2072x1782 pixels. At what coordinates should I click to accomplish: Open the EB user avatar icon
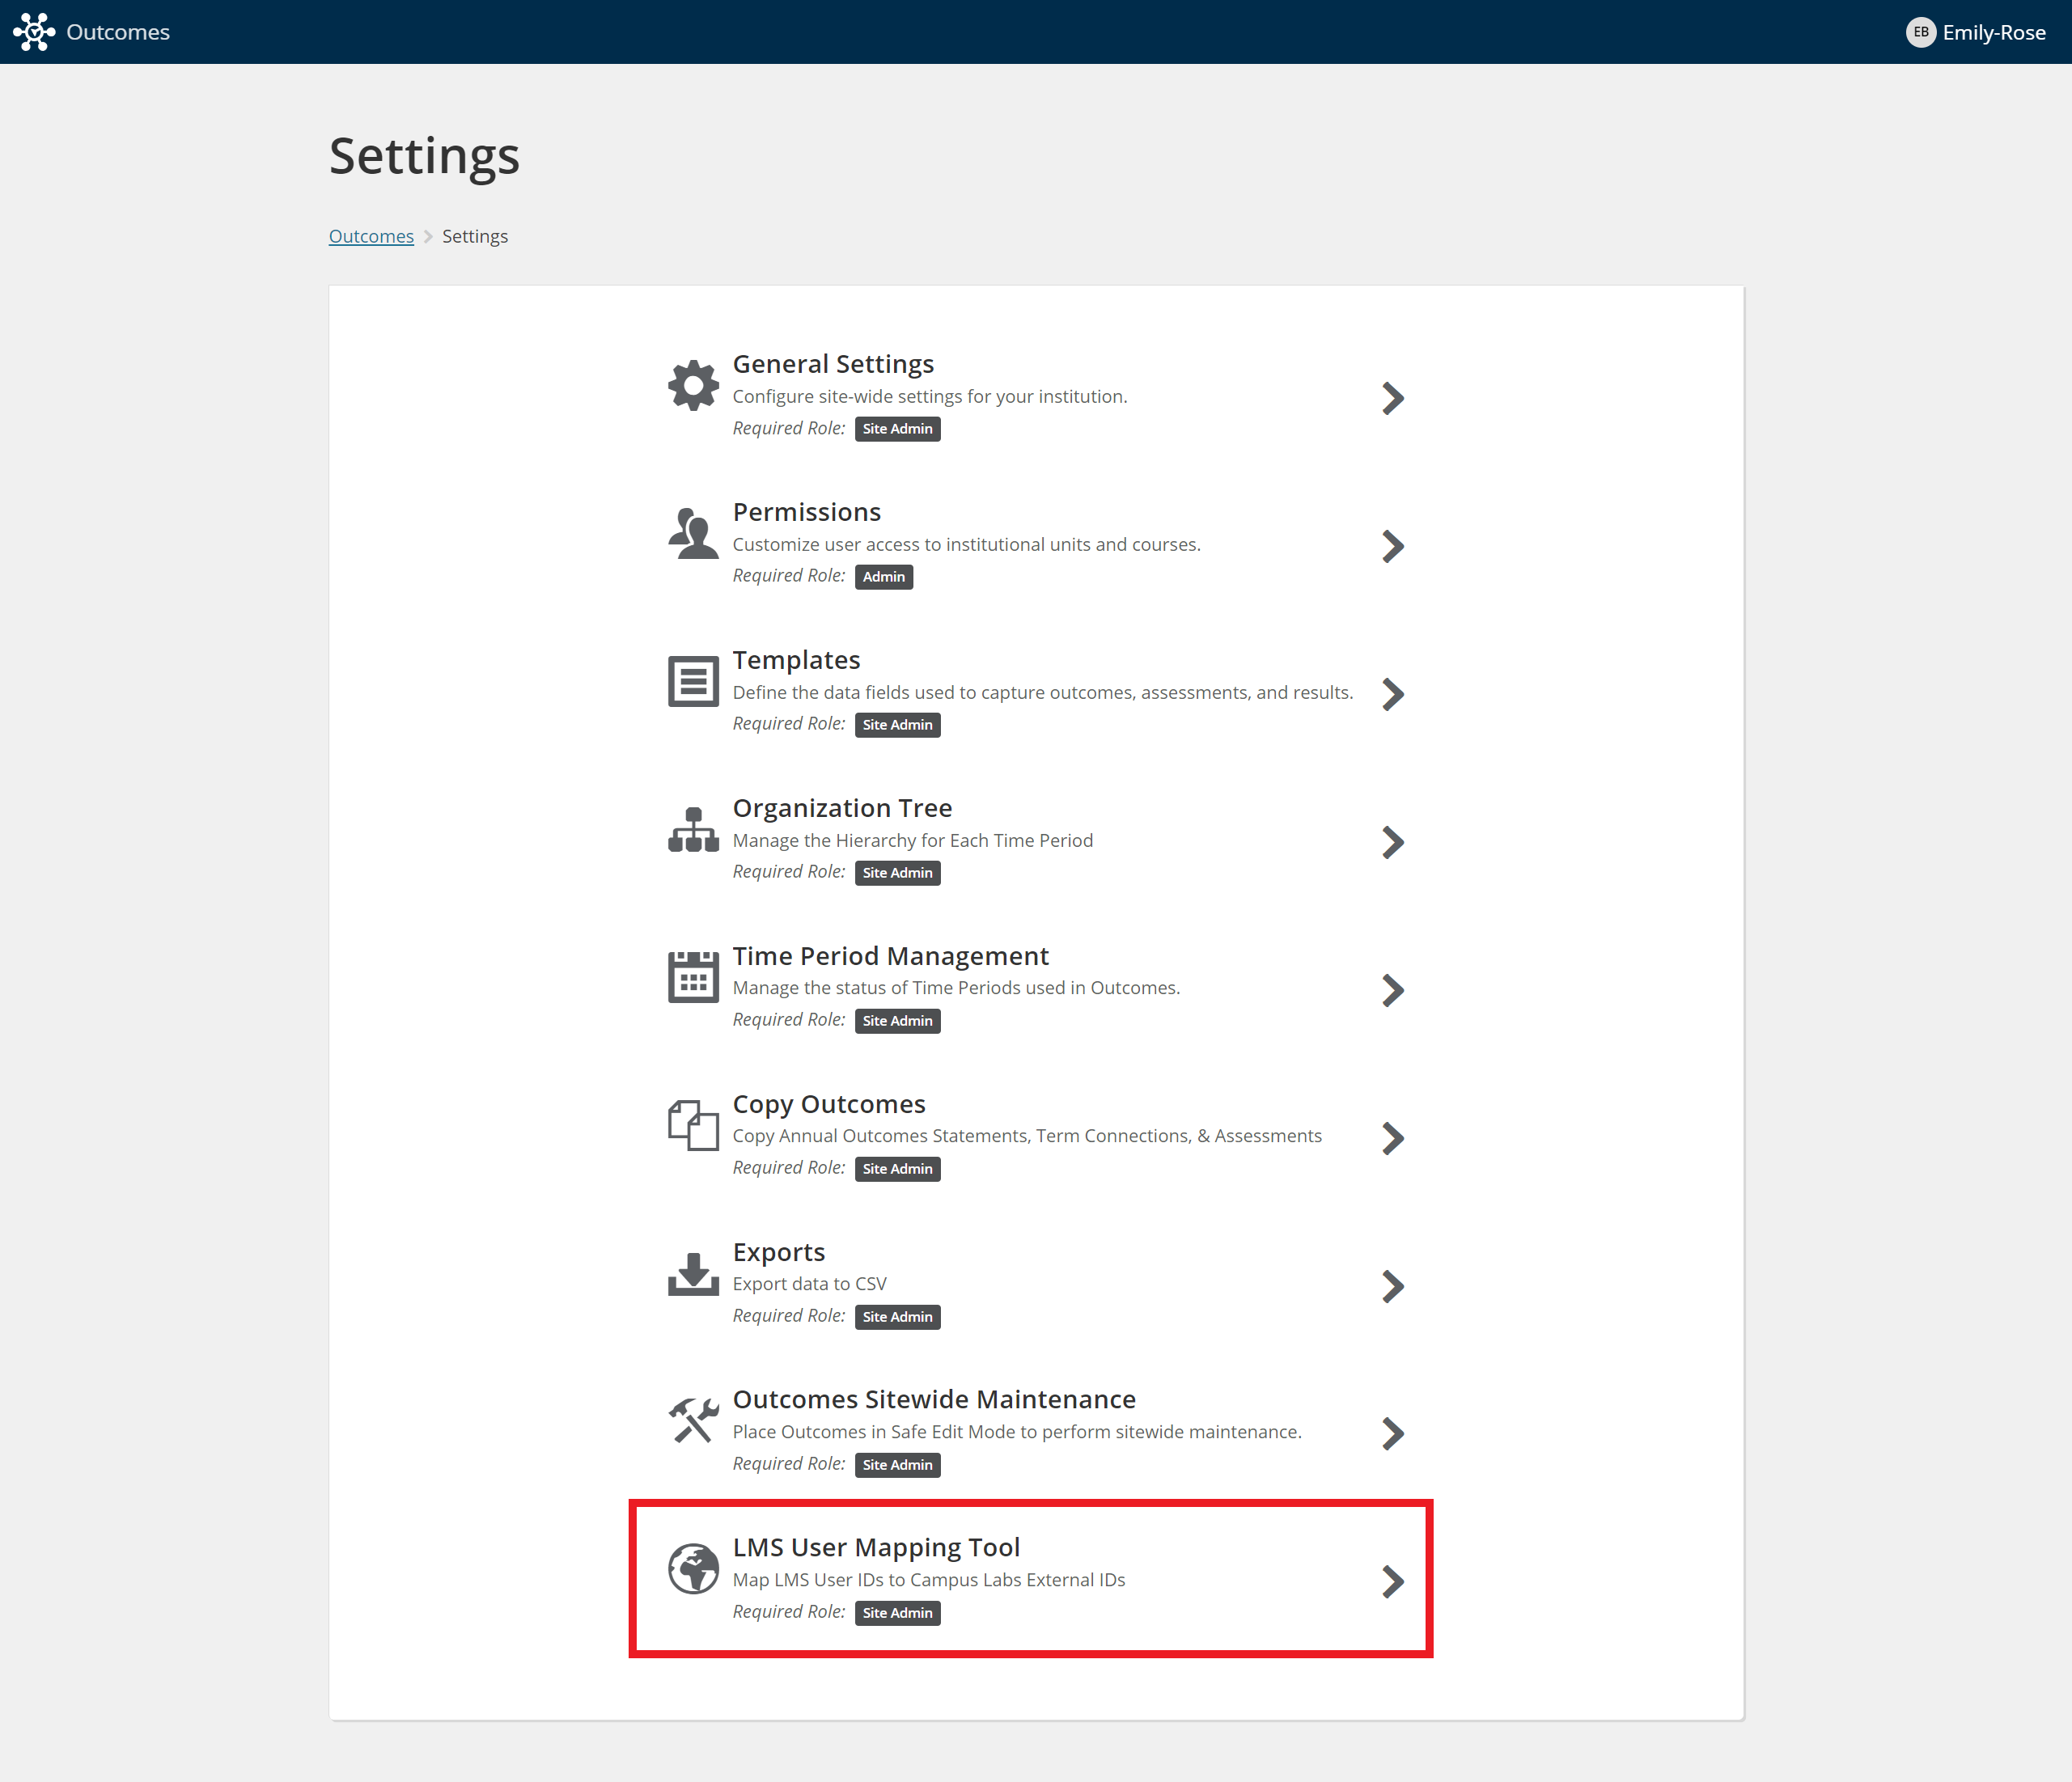1920,32
